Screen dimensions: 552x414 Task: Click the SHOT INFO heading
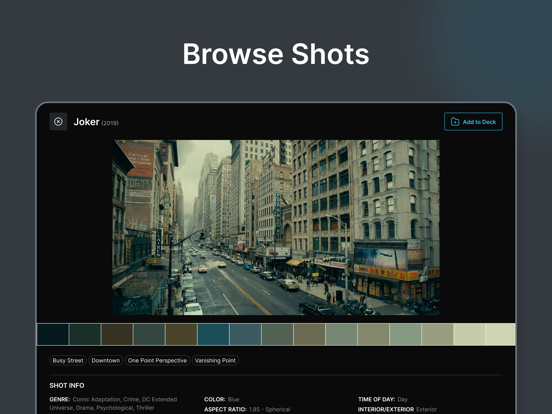[x=67, y=385]
